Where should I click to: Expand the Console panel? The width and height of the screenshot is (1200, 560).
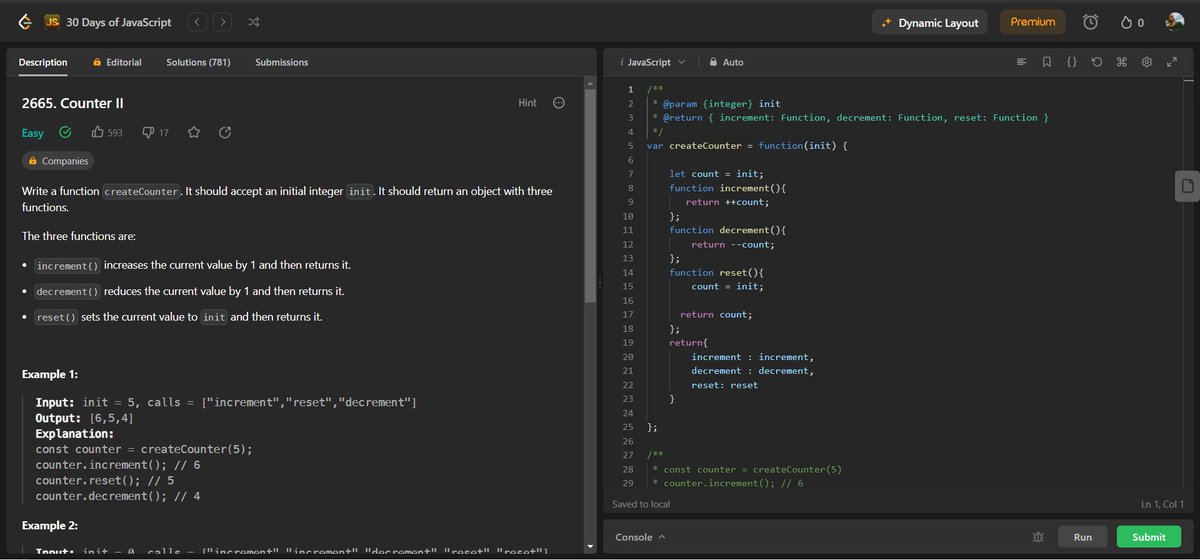(x=640, y=537)
